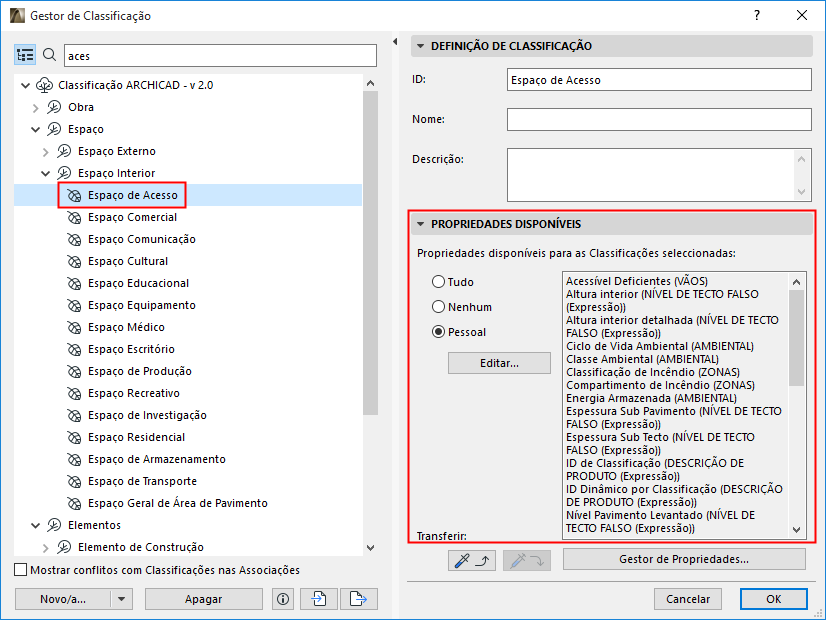Click the Espaço Comercial leaf icon
Viewport: 826px width, 620px height.
[x=74, y=218]
